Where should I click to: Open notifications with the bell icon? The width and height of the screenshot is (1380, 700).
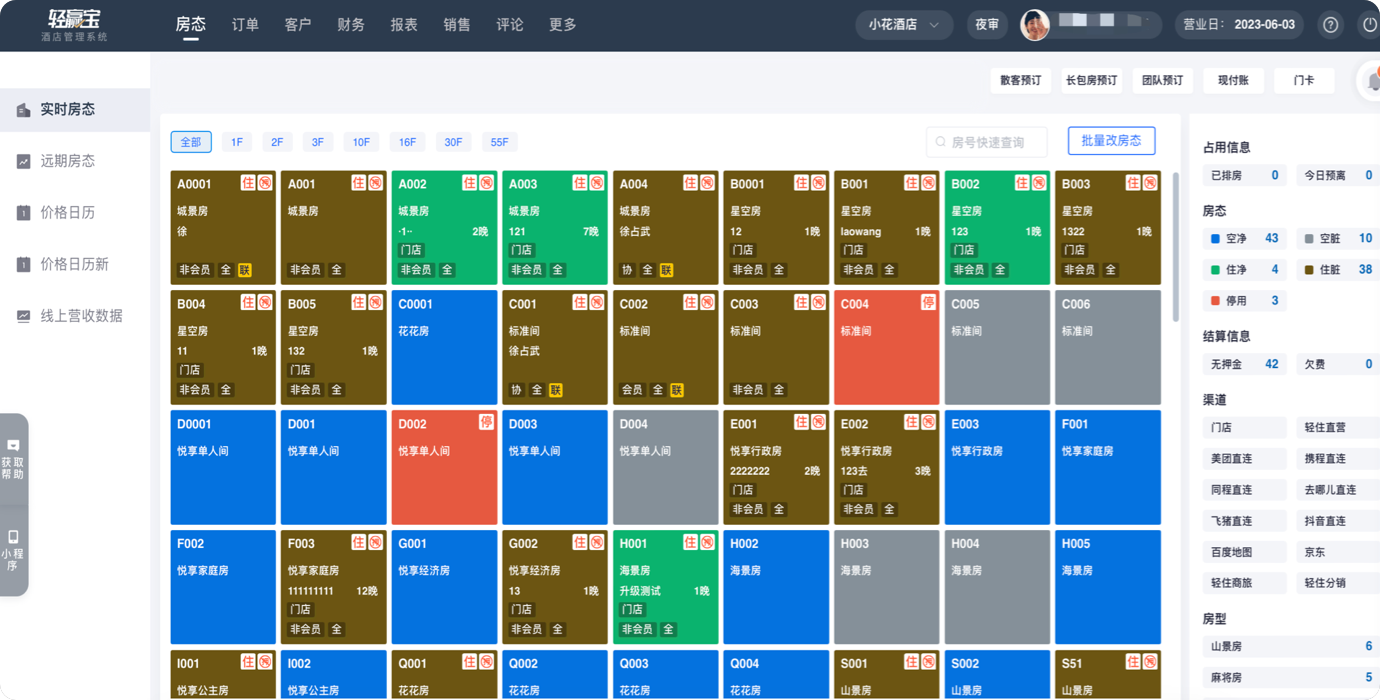point(1371,82)
